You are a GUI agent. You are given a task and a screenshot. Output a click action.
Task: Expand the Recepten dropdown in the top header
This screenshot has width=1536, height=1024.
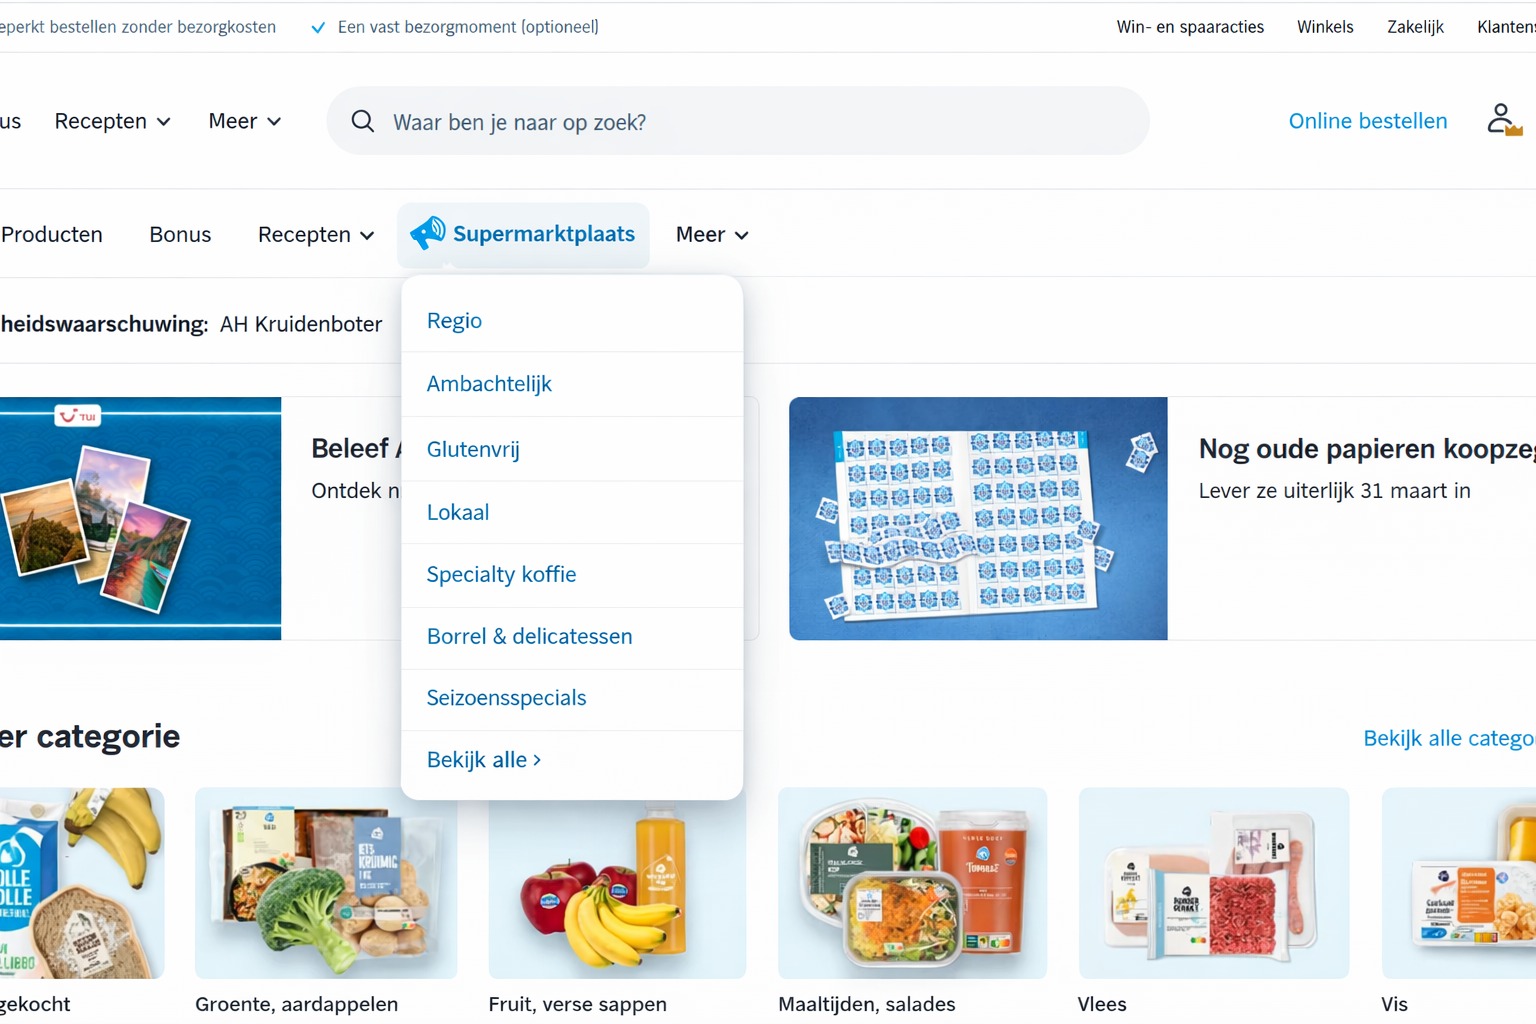coord(113,121)
